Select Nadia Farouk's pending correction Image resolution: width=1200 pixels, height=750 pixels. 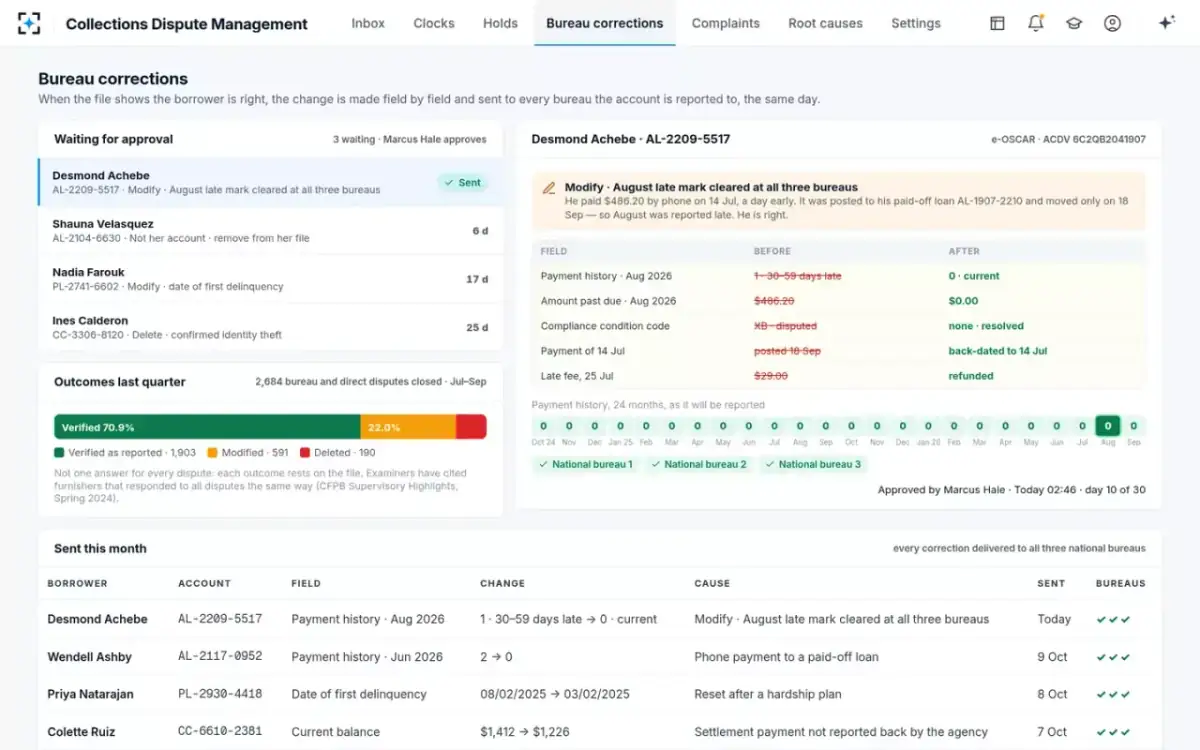270,279
